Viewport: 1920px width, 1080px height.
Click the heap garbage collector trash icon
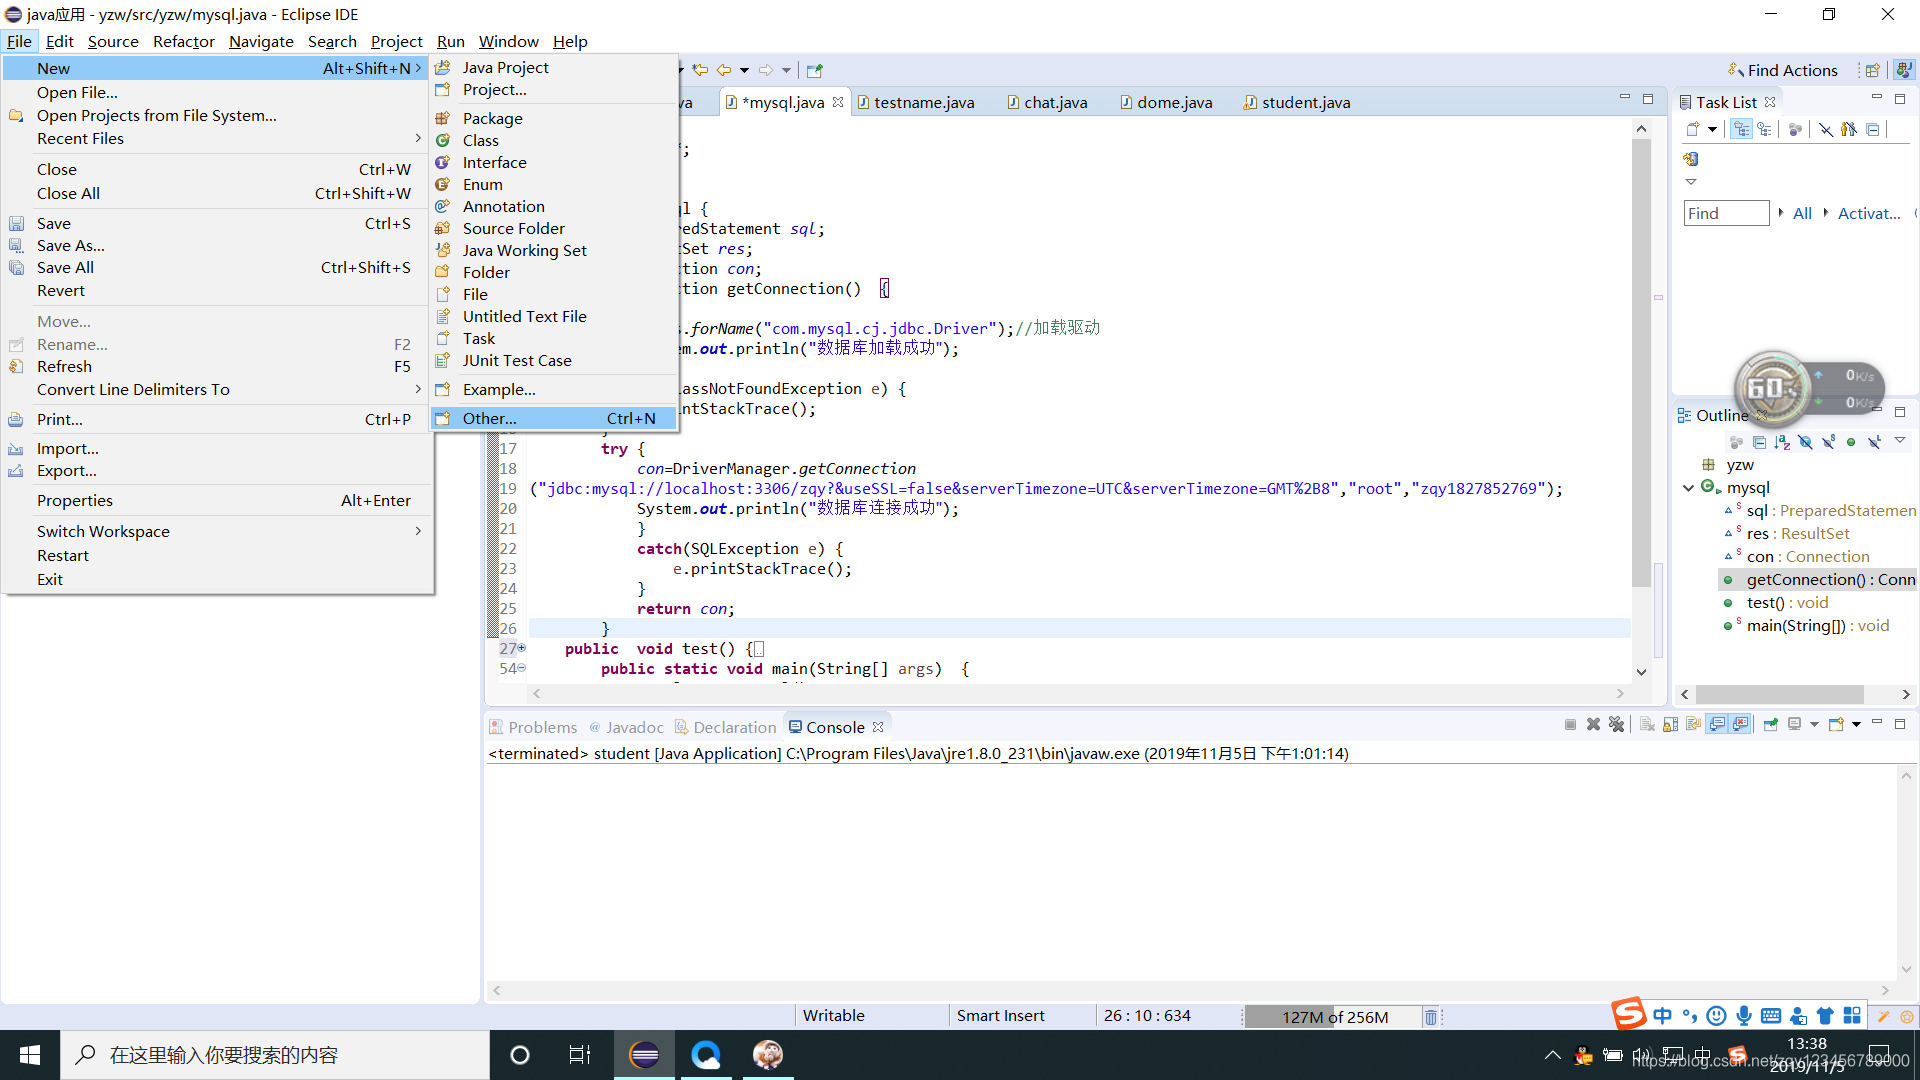coord(1430,1017)
